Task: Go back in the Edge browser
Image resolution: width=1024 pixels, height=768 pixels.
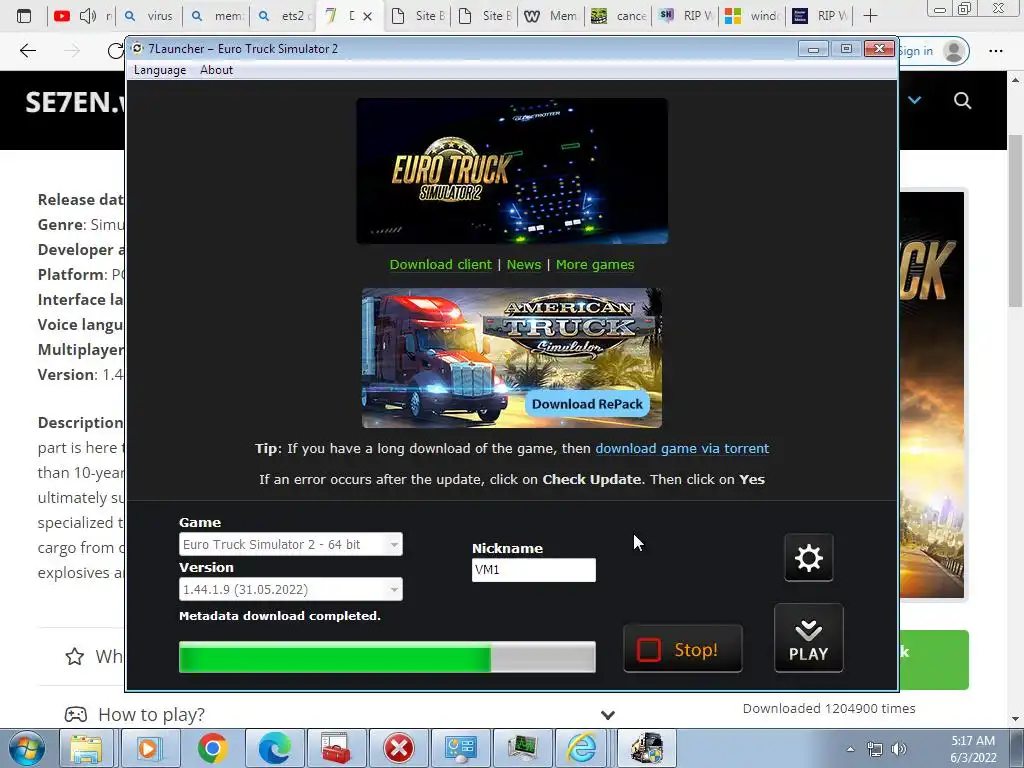Action: click(x=27, y=51)
